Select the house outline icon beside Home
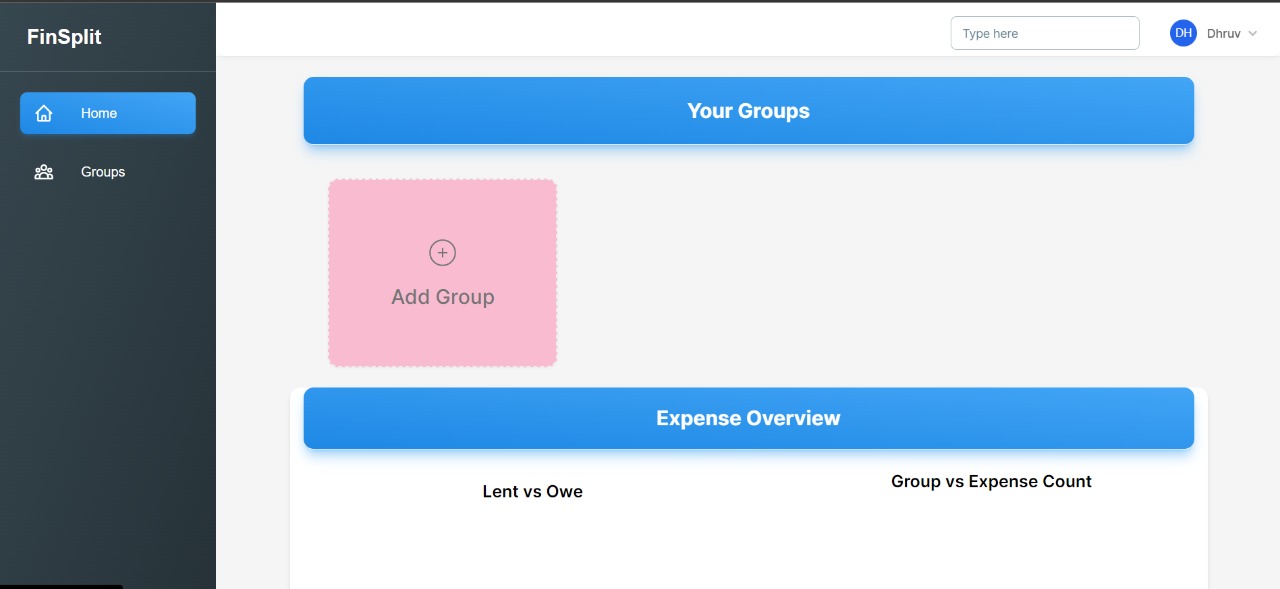1280x589 pixels. click(44, 113)
